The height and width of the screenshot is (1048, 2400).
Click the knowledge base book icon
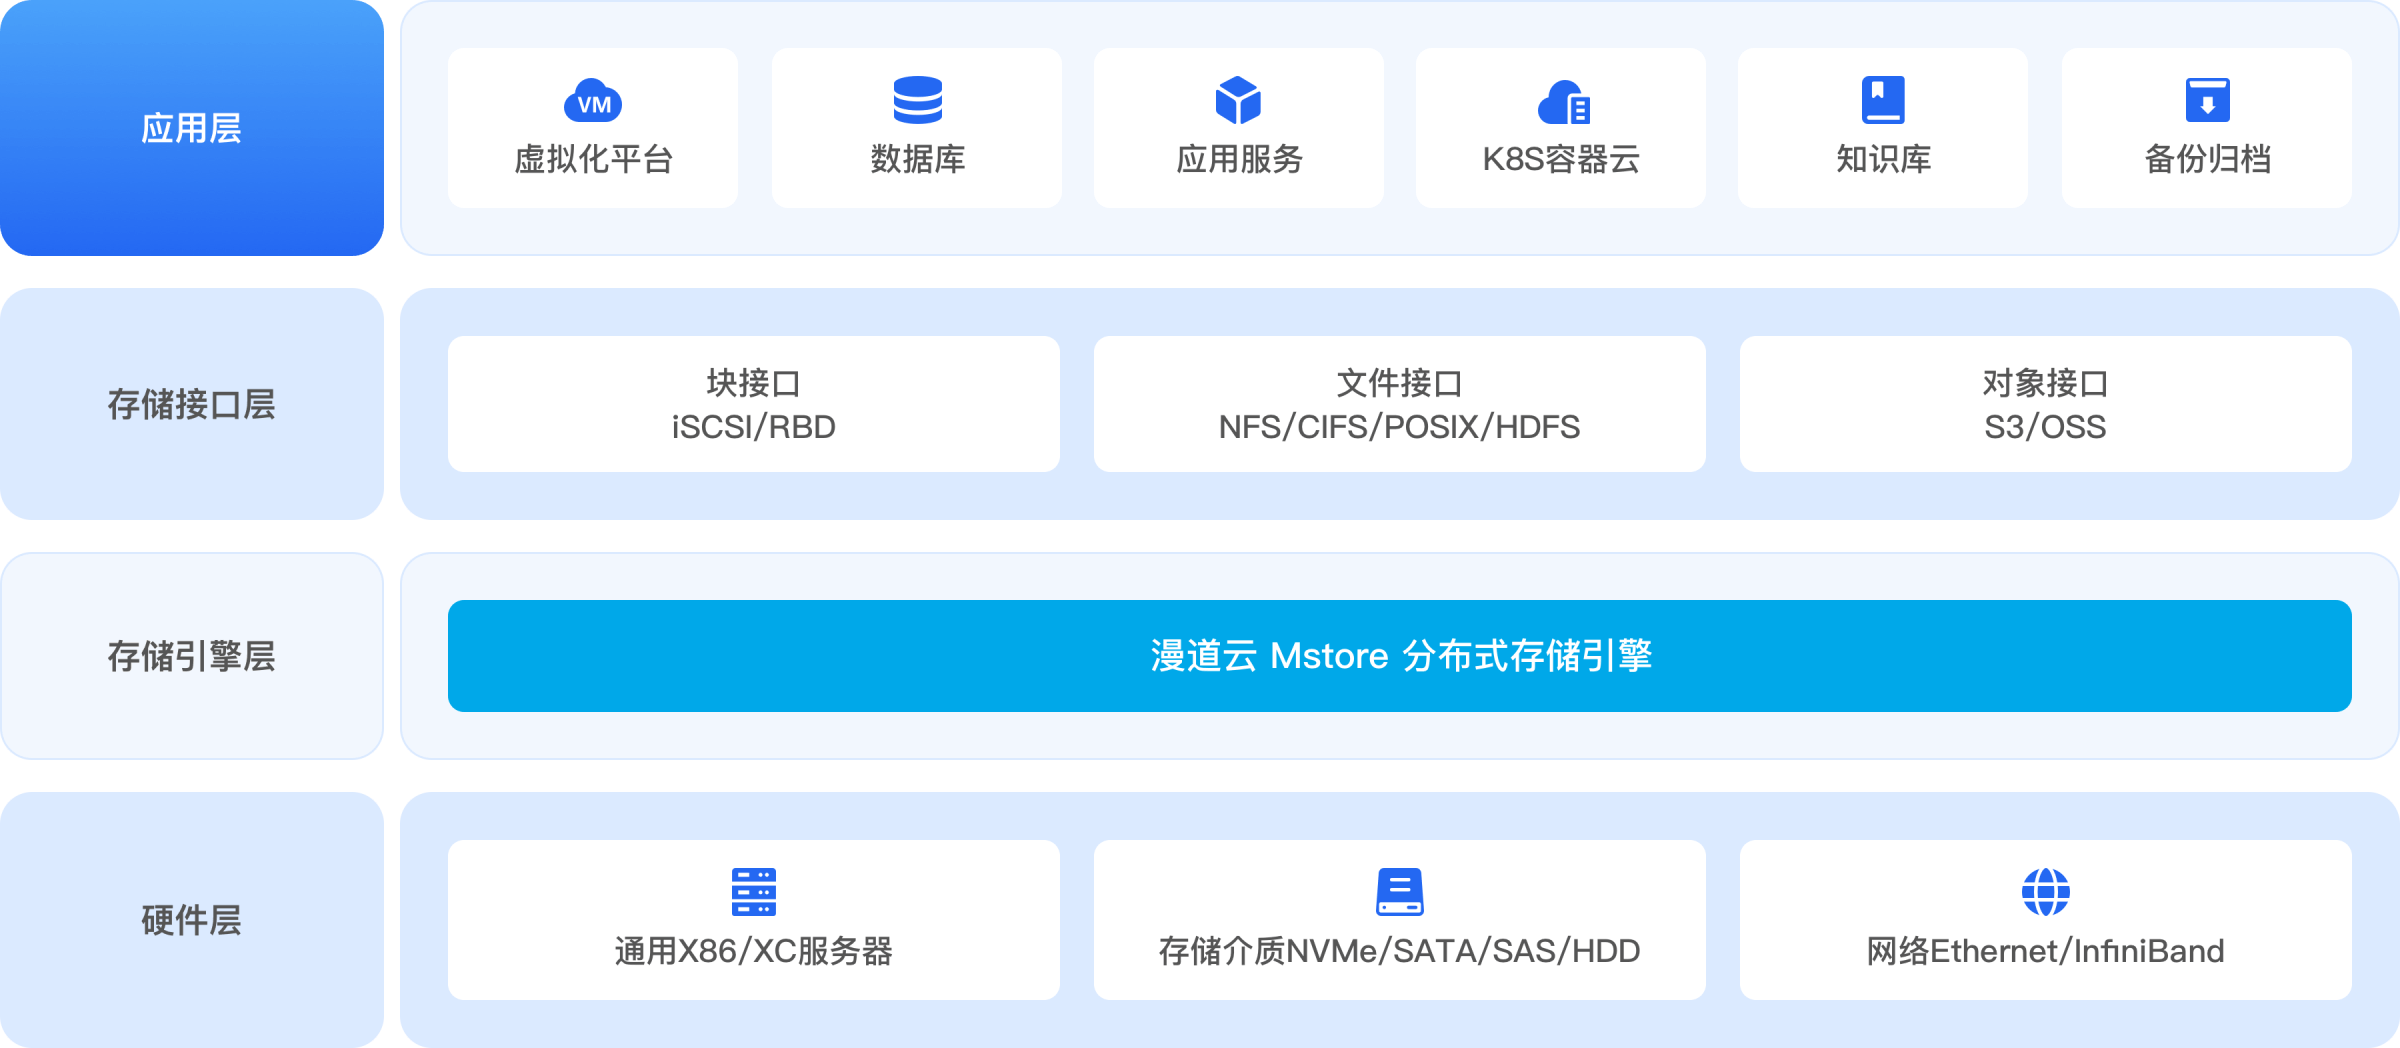[x=1883, y=100]
